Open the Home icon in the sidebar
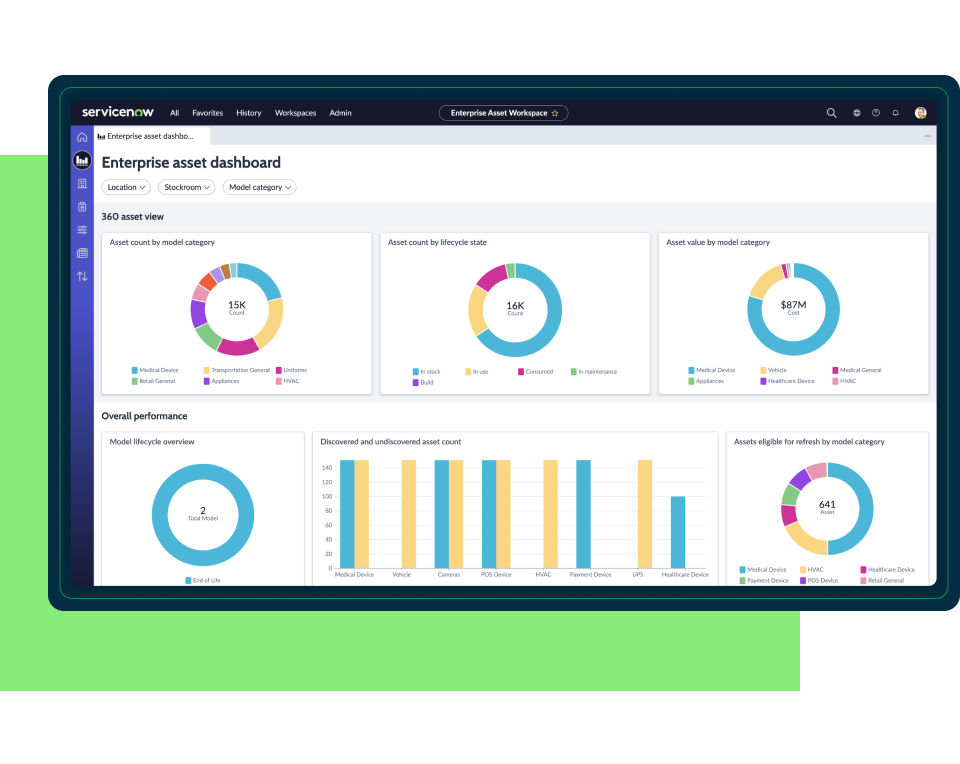The width and height of the screenshot is (960, 764). (82, 138)
